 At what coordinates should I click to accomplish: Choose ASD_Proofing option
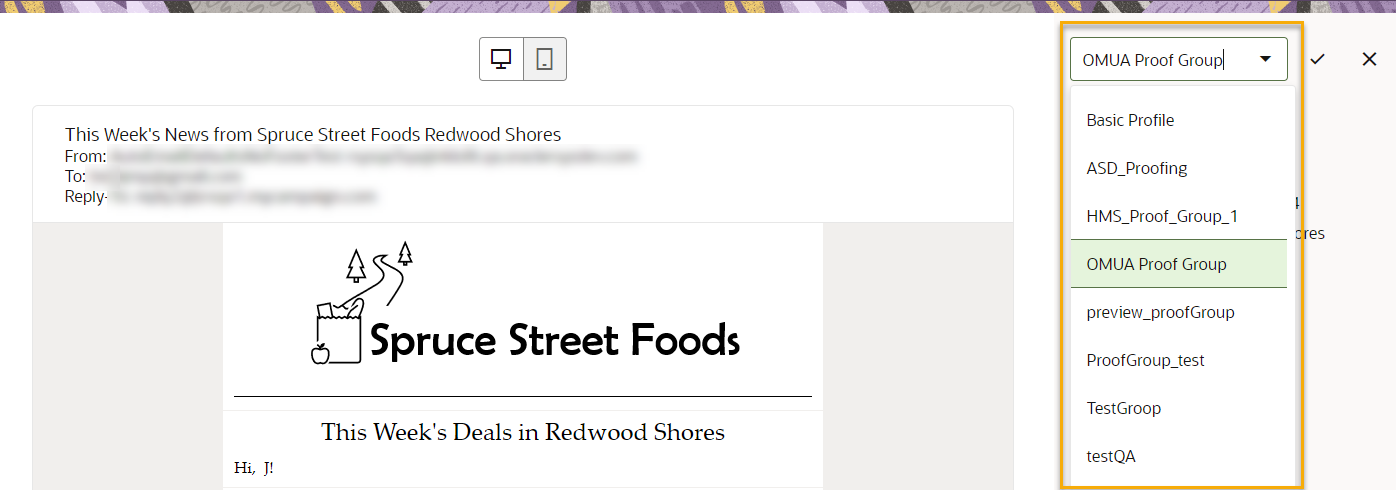point(1136,168)
